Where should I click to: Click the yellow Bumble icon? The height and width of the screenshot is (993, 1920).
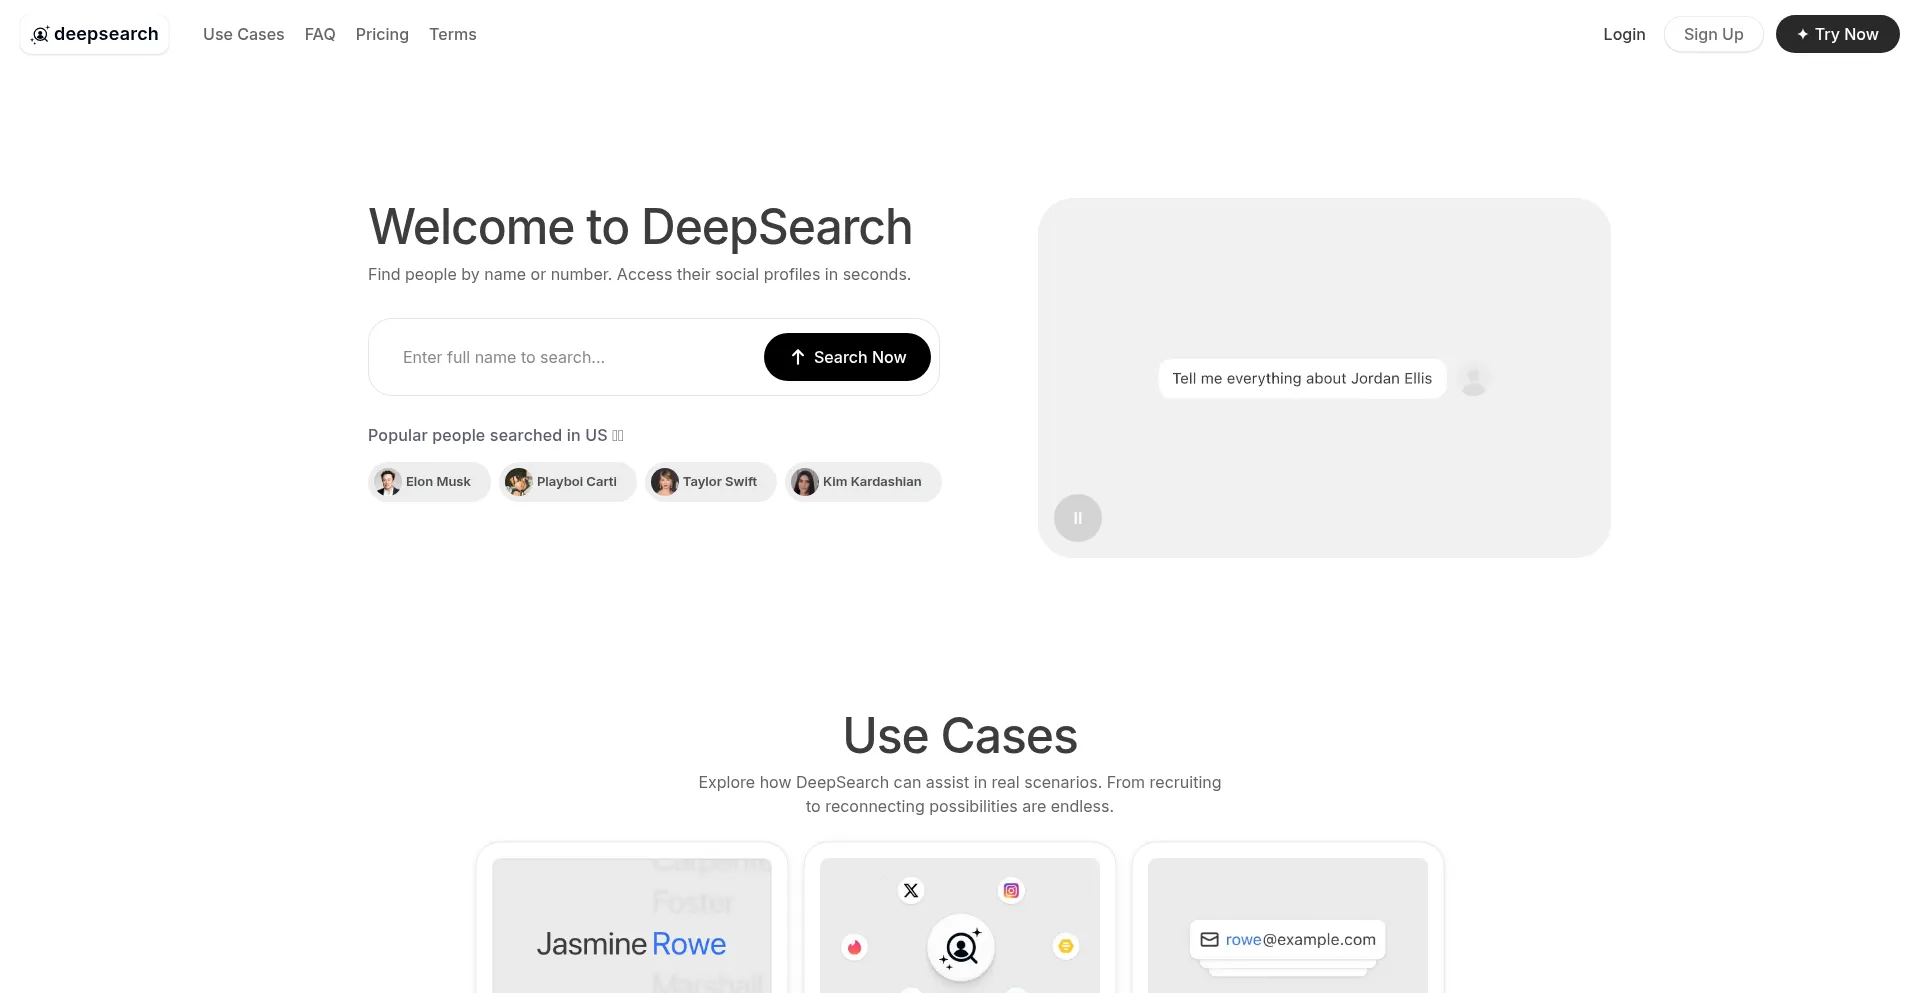pyautogui.click(x=1066, y=946)
